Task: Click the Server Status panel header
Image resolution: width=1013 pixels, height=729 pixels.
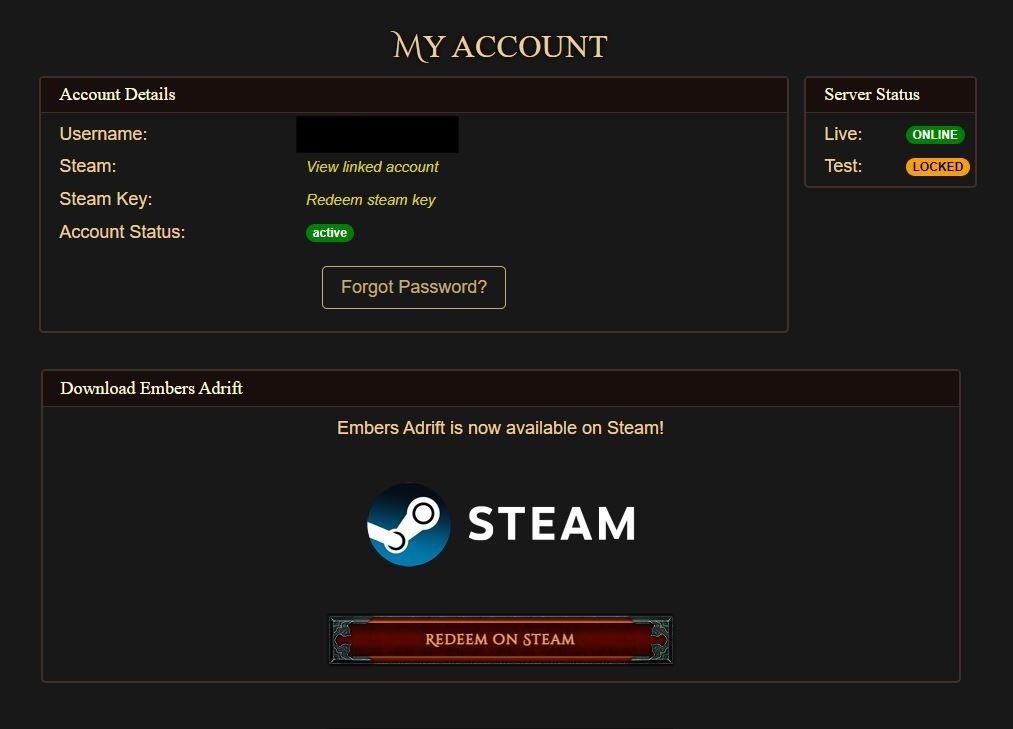Action: click(890, 95)
